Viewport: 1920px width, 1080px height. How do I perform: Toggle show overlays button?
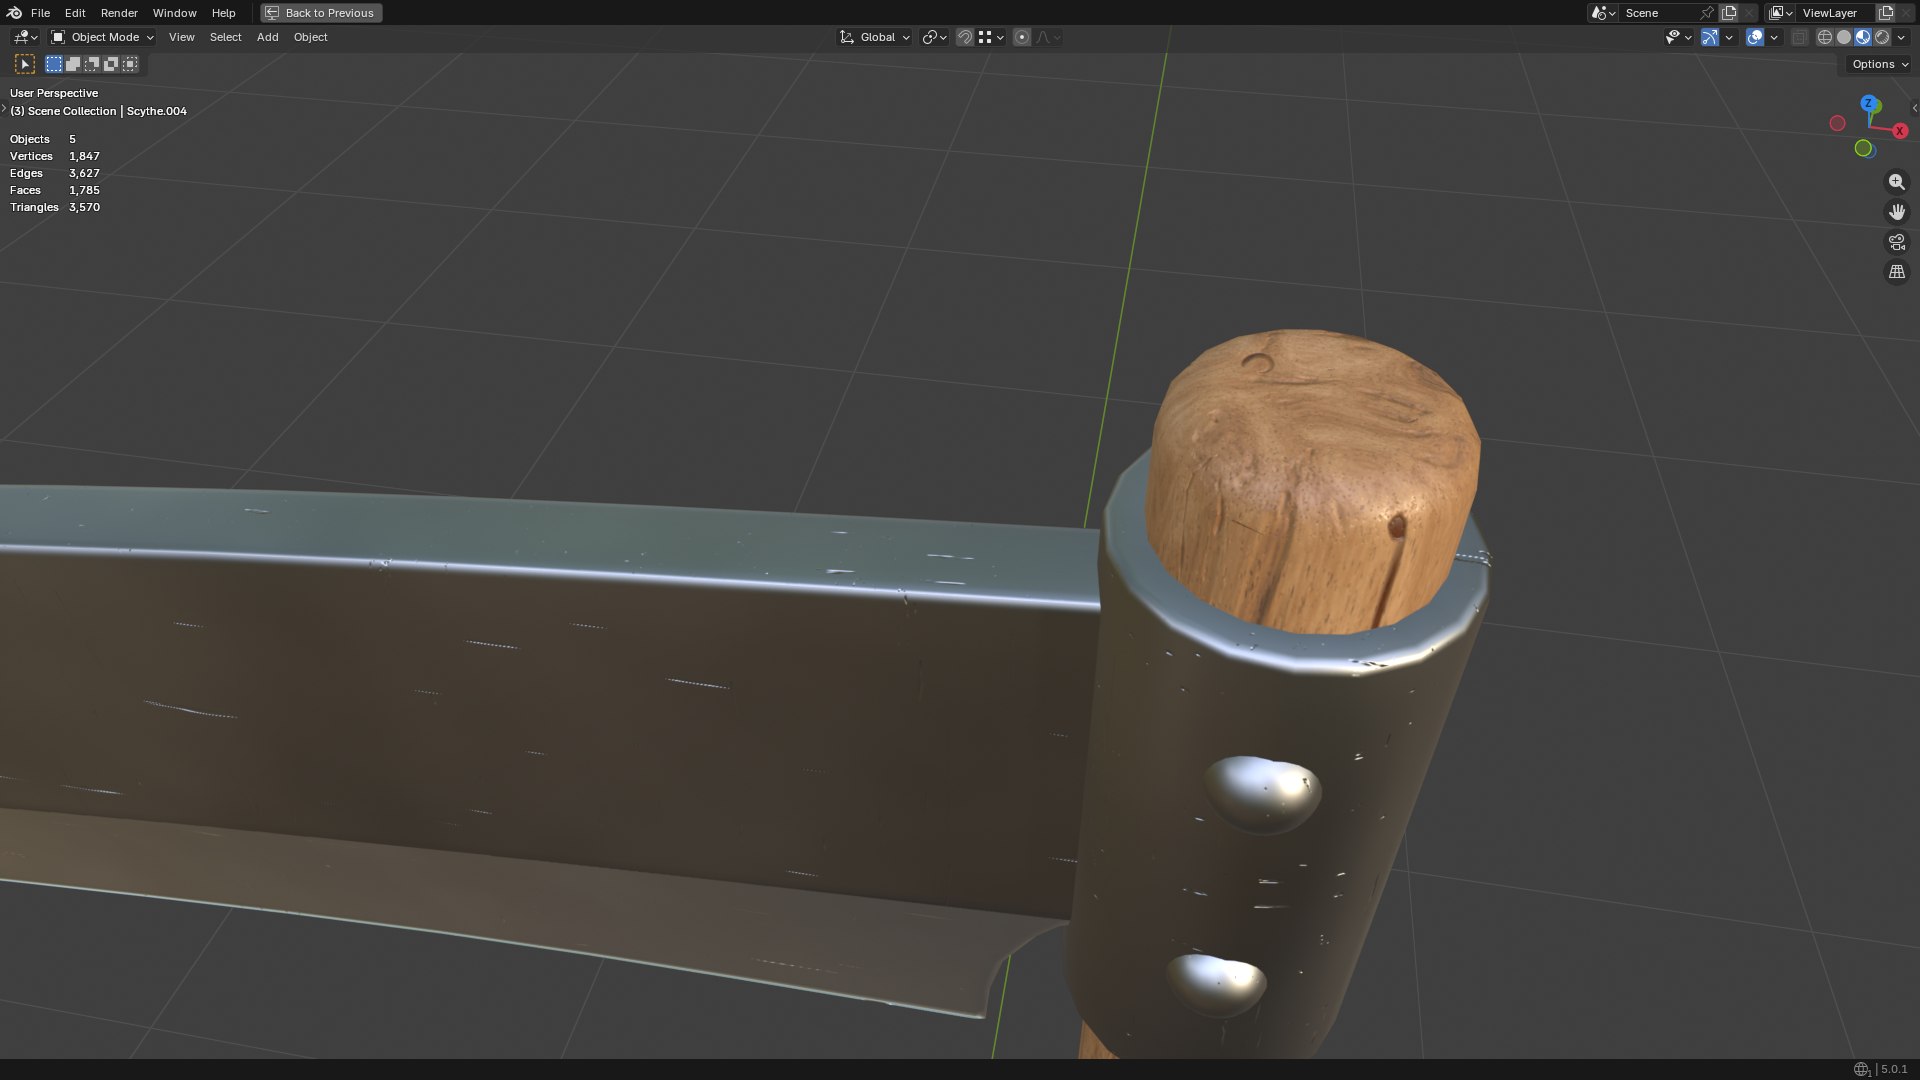[x=1755, y=37]
